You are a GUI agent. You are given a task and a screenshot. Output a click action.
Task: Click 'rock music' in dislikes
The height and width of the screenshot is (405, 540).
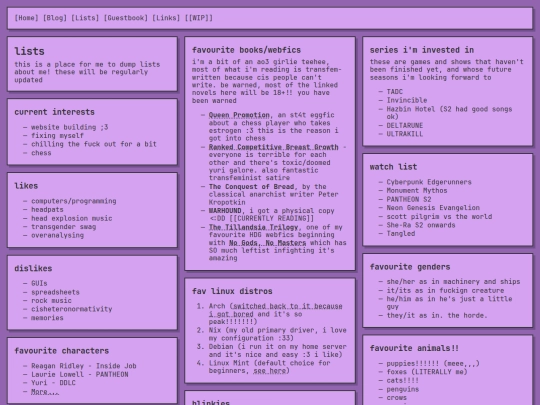(x=51, y=301)
